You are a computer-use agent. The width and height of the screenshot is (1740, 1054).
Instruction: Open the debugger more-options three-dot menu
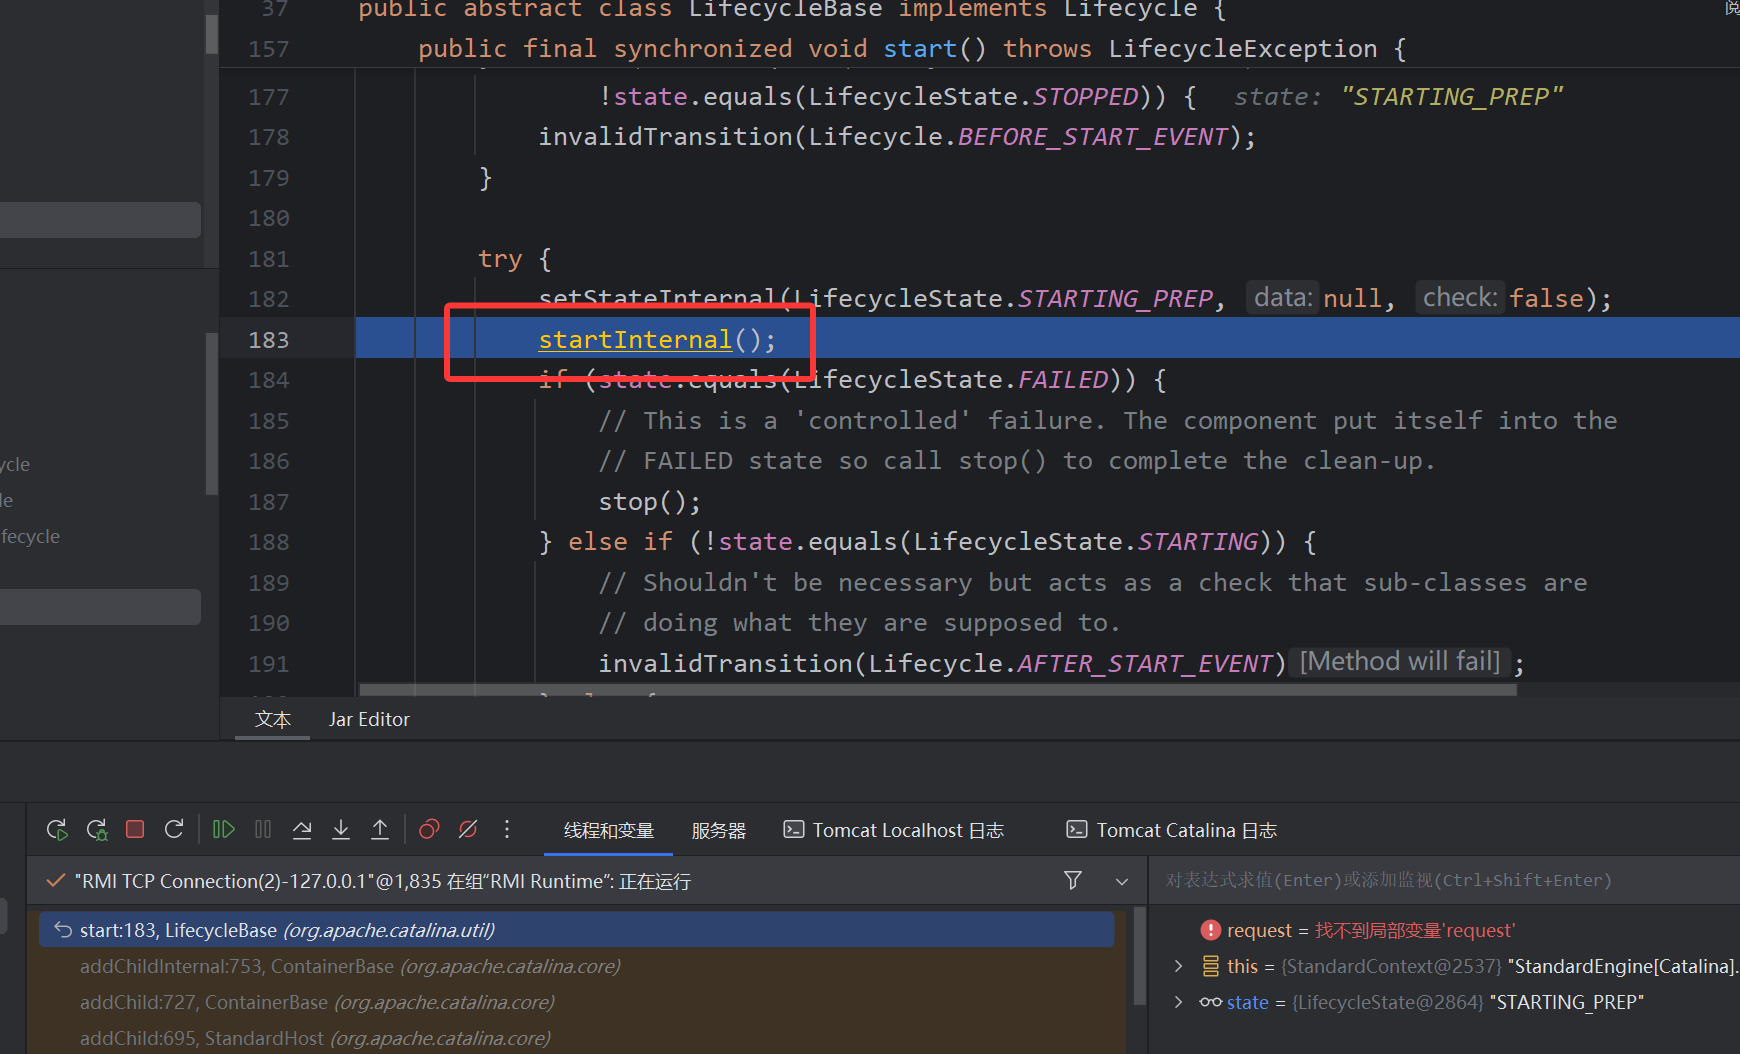507,829
